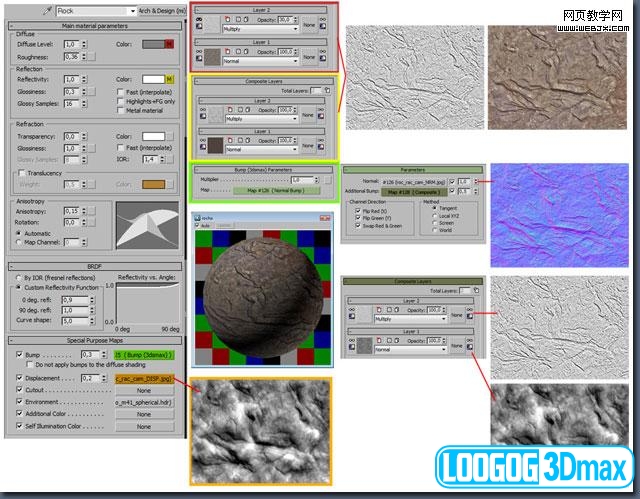Uncheck the Bump map checkbox
Viewport: 640px width, 499px height.
pyautogui.click(x=19, y=355)
